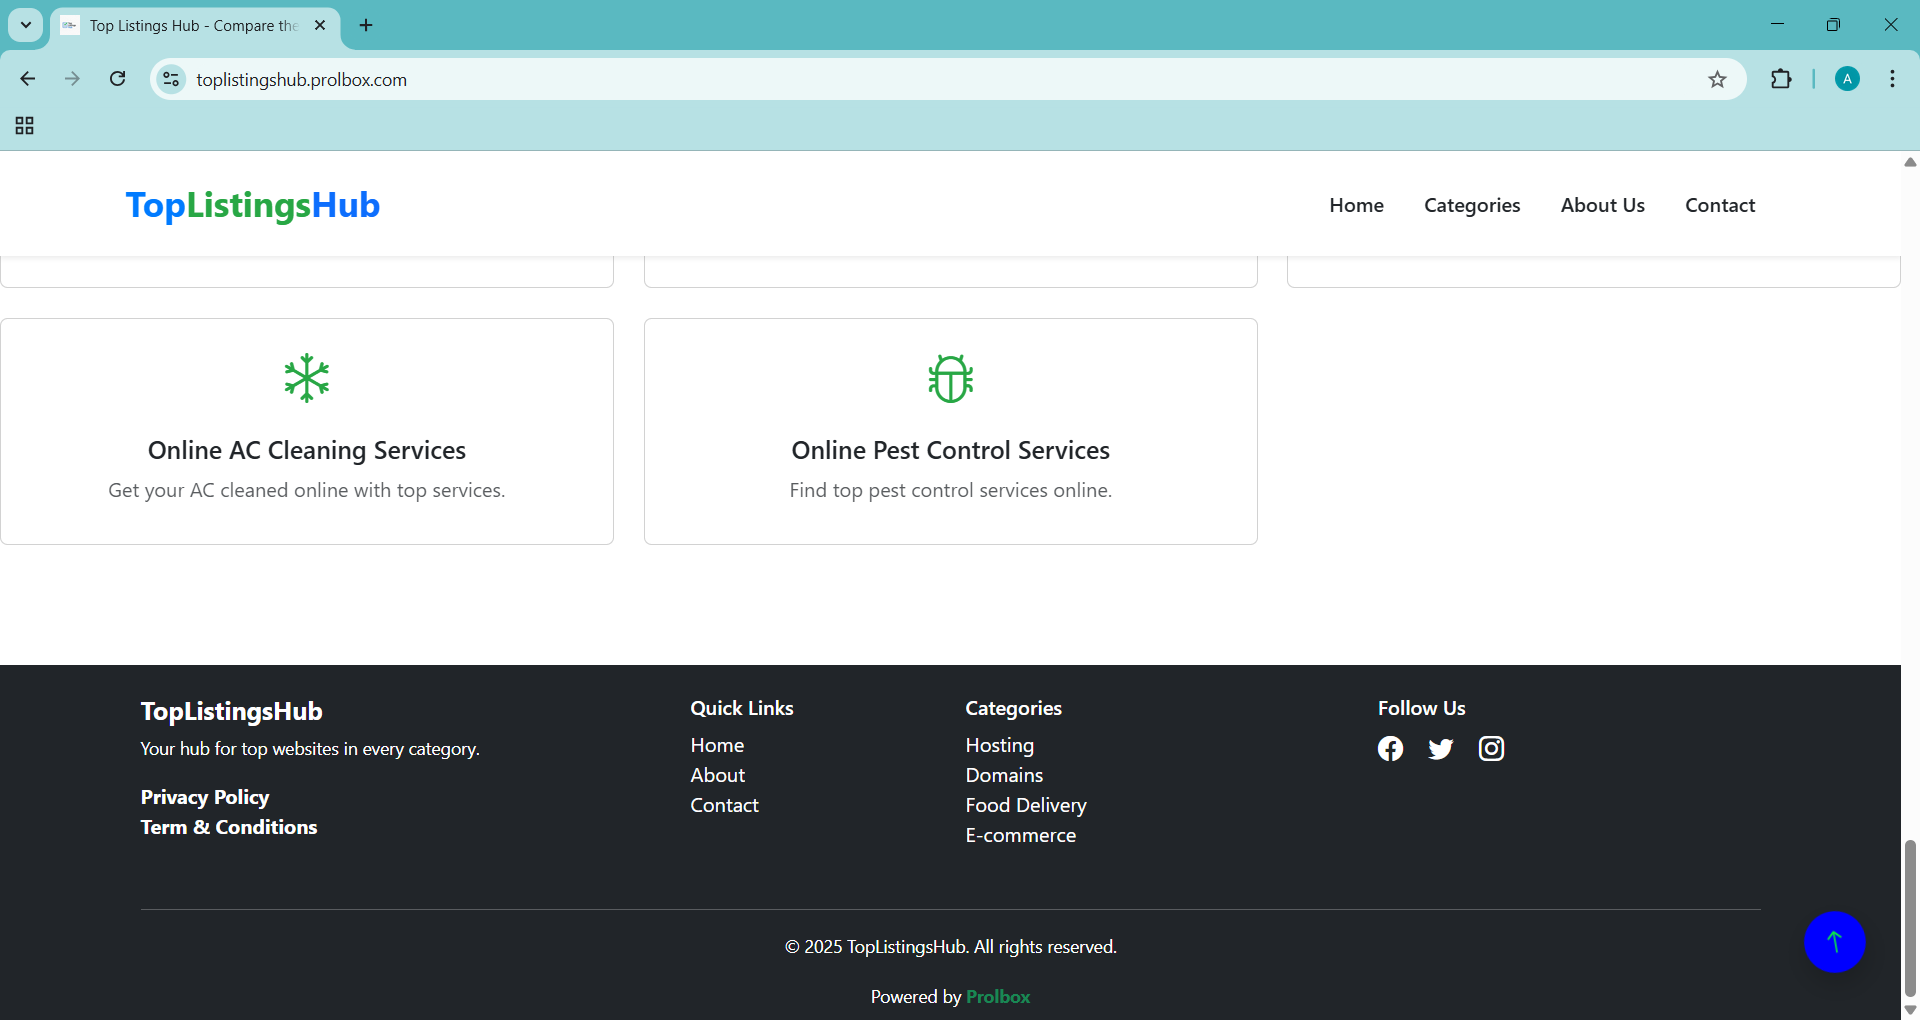Open the browser Extensions puzzle icon

coord(1781,80)
